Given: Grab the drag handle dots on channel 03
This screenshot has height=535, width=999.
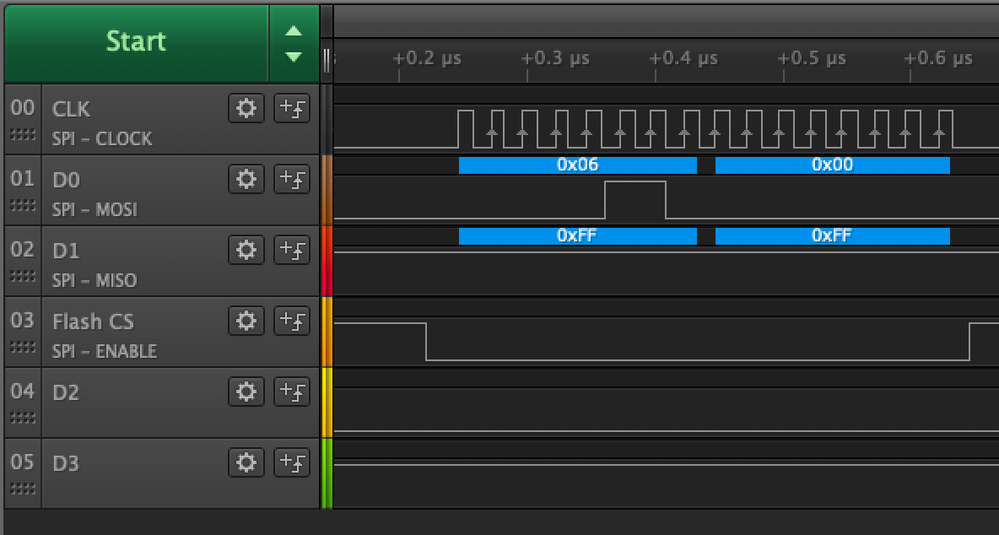Looking at the screenshot, I should [23, 347].
